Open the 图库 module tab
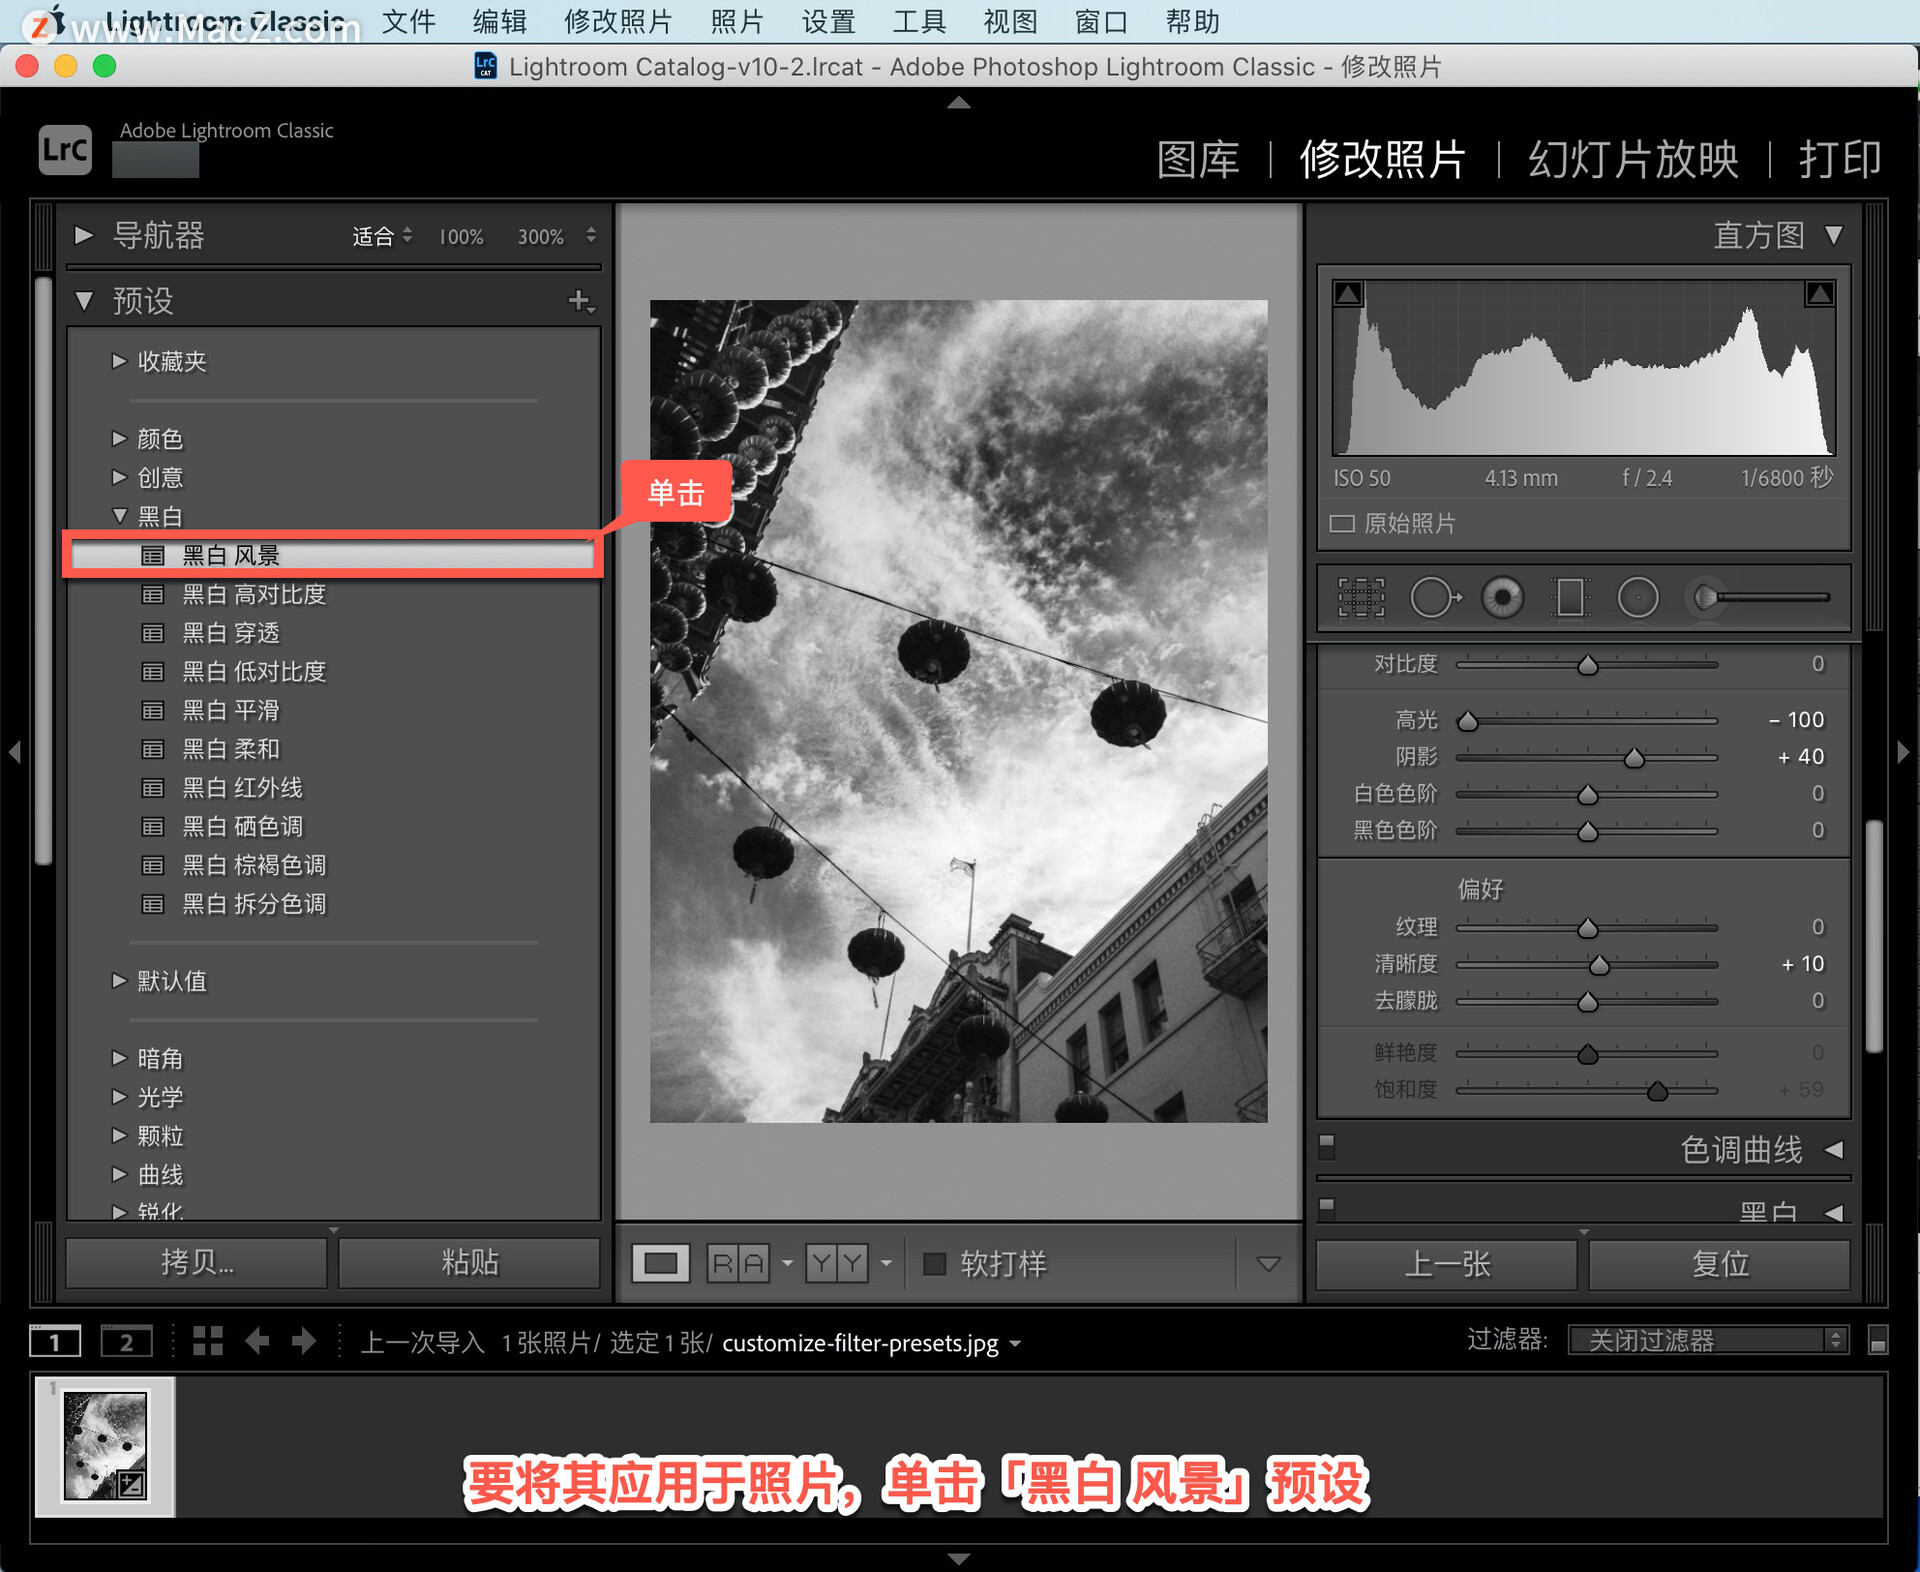Screen dimensions: 1920x1572 [1197, 160]
